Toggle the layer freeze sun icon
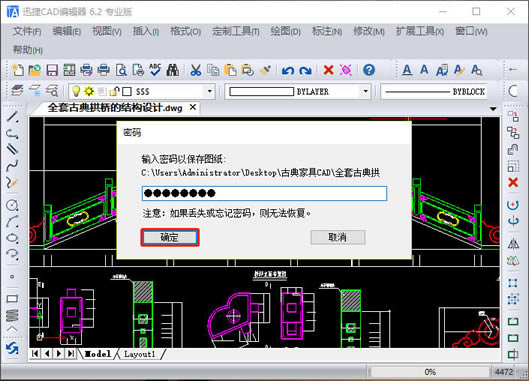Viewport: 529px width, 381px height. pos(89,91)
